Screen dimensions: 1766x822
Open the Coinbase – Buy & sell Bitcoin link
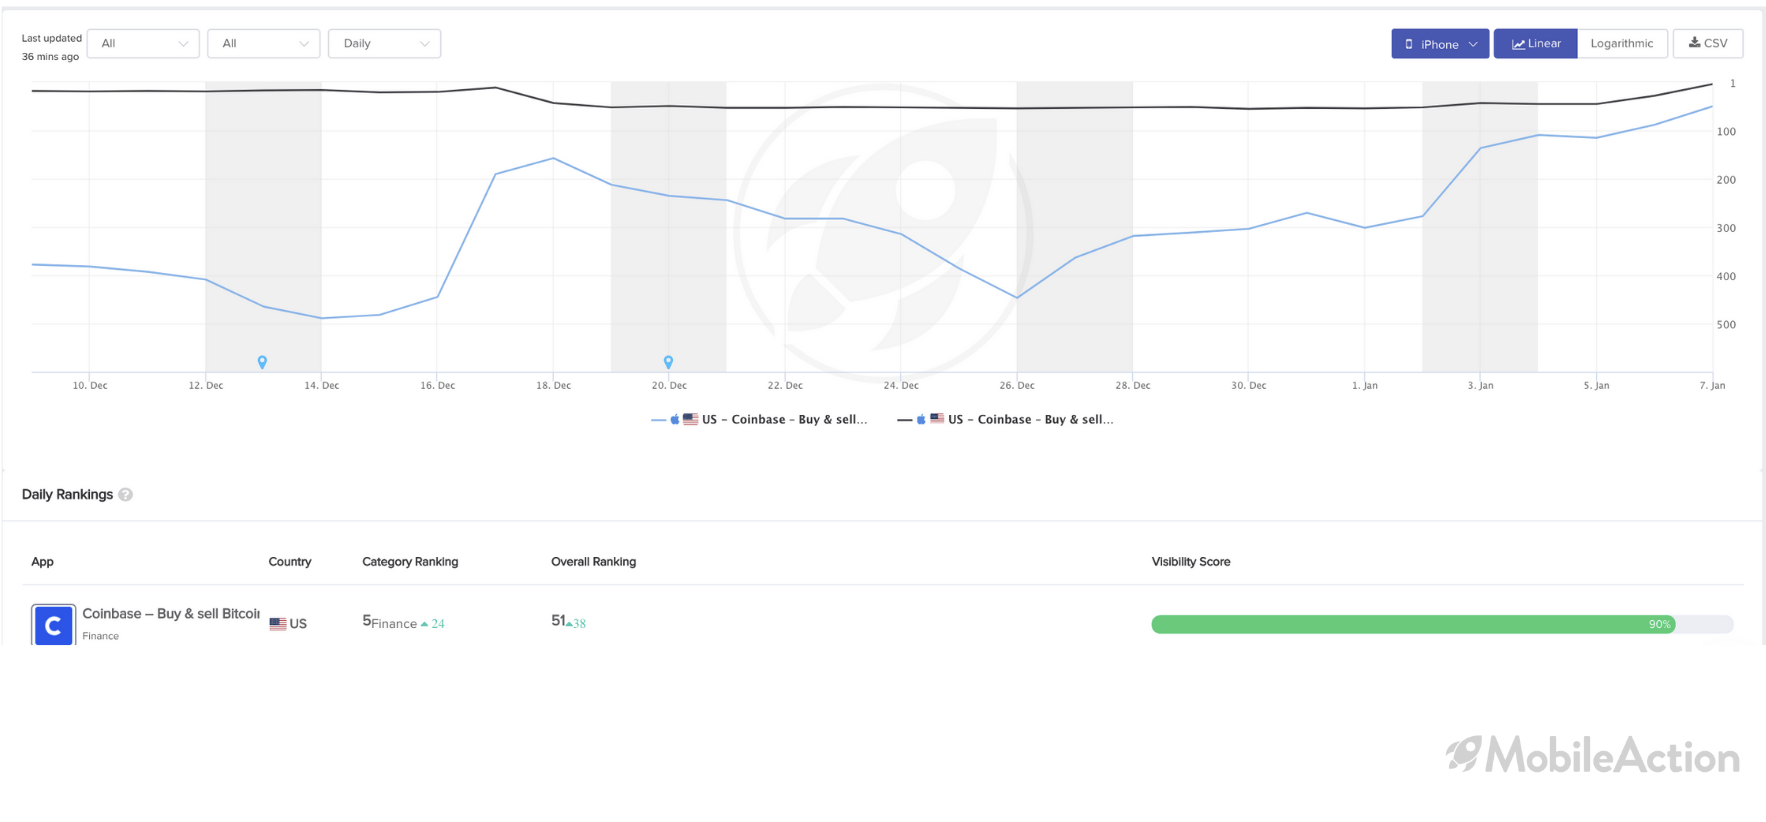point(171,614)
